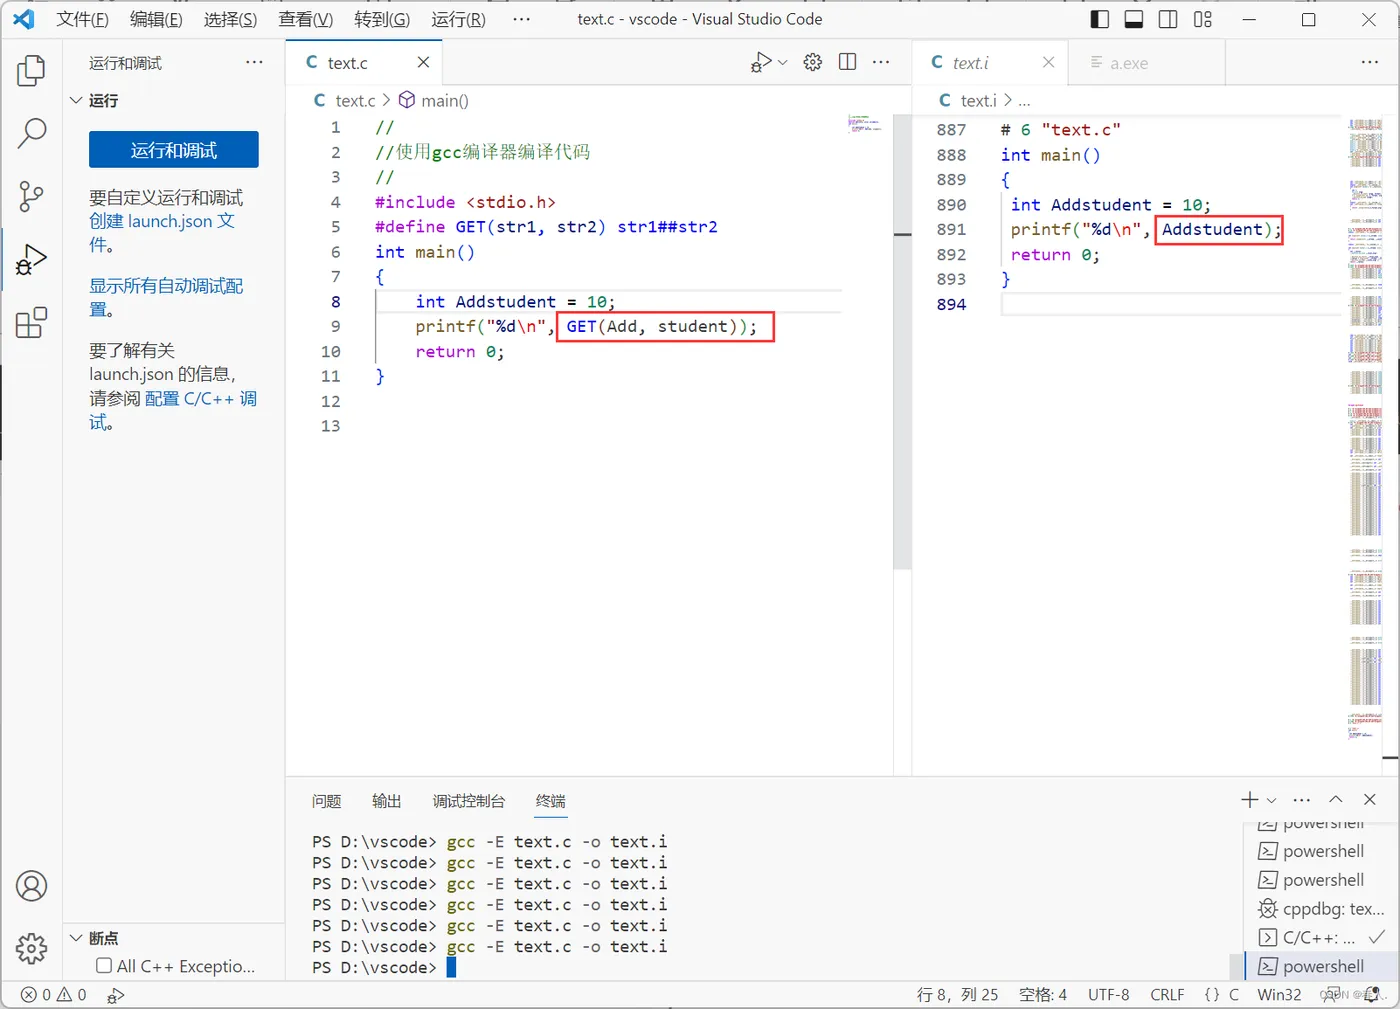
Task: Open the Explorer view in activity bar
Action: click(x=31, y=71)
